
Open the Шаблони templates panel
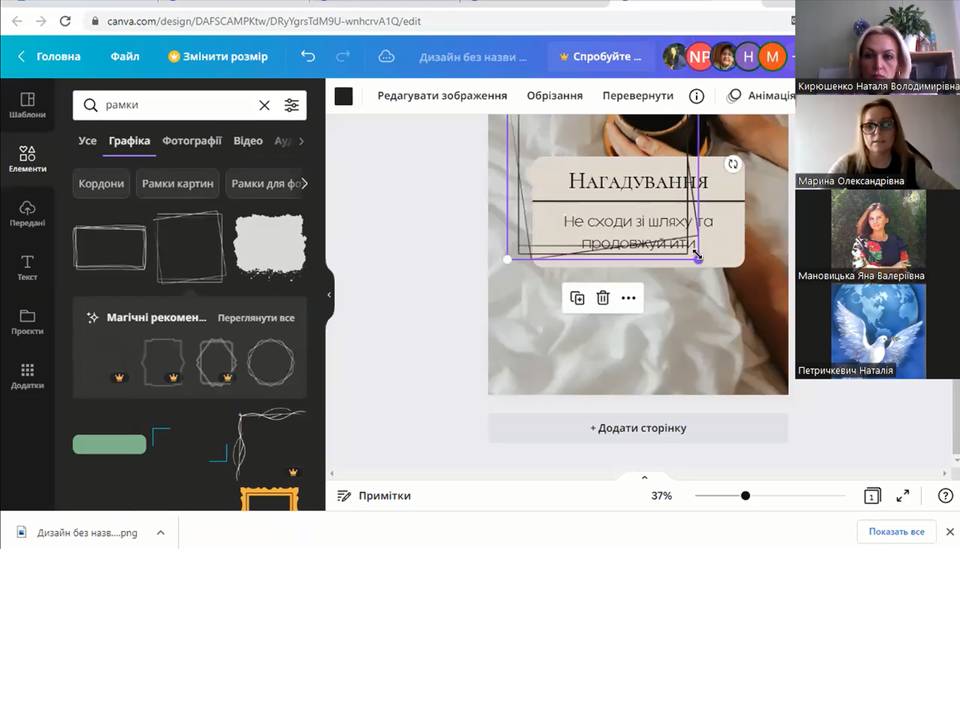coord(27,105)
